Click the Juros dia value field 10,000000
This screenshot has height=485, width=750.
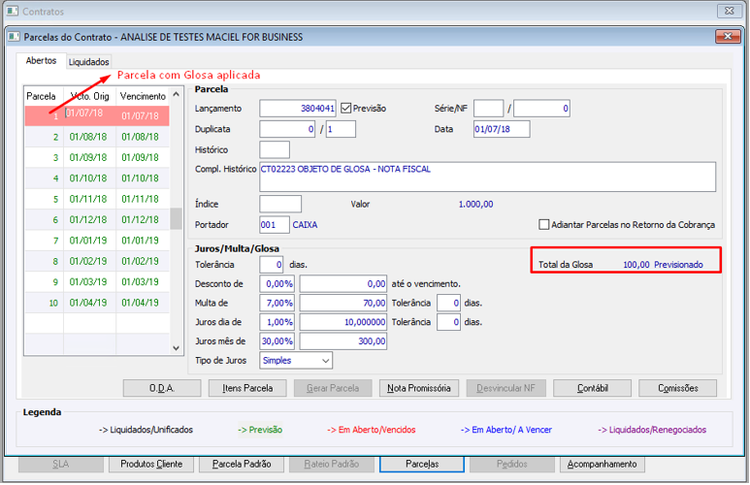pyautogui.click(x=343, y=322)
